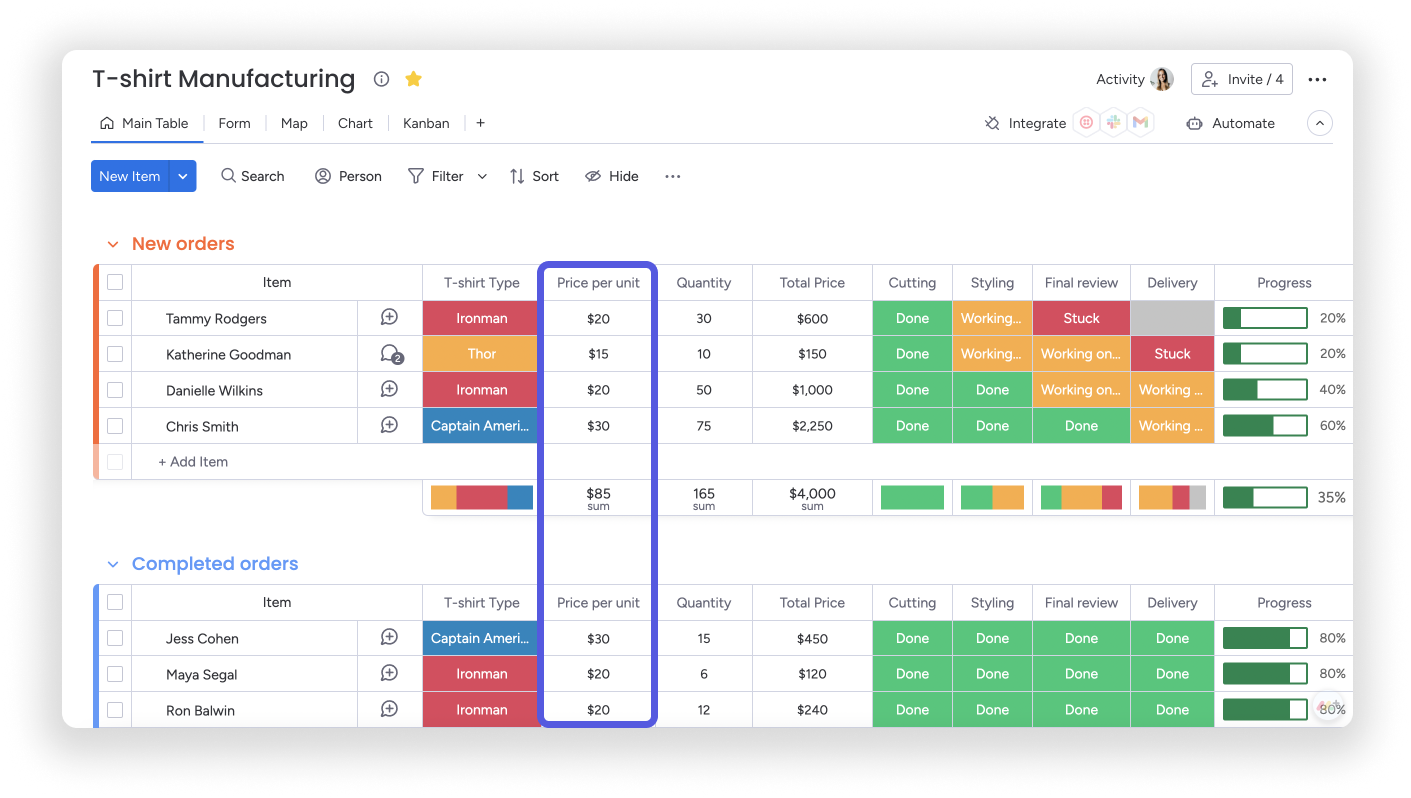Click Quantity column header in New orders
The width and height of the screenshot is (1411, 798).
pyautogui.click(x=704, y=282)
